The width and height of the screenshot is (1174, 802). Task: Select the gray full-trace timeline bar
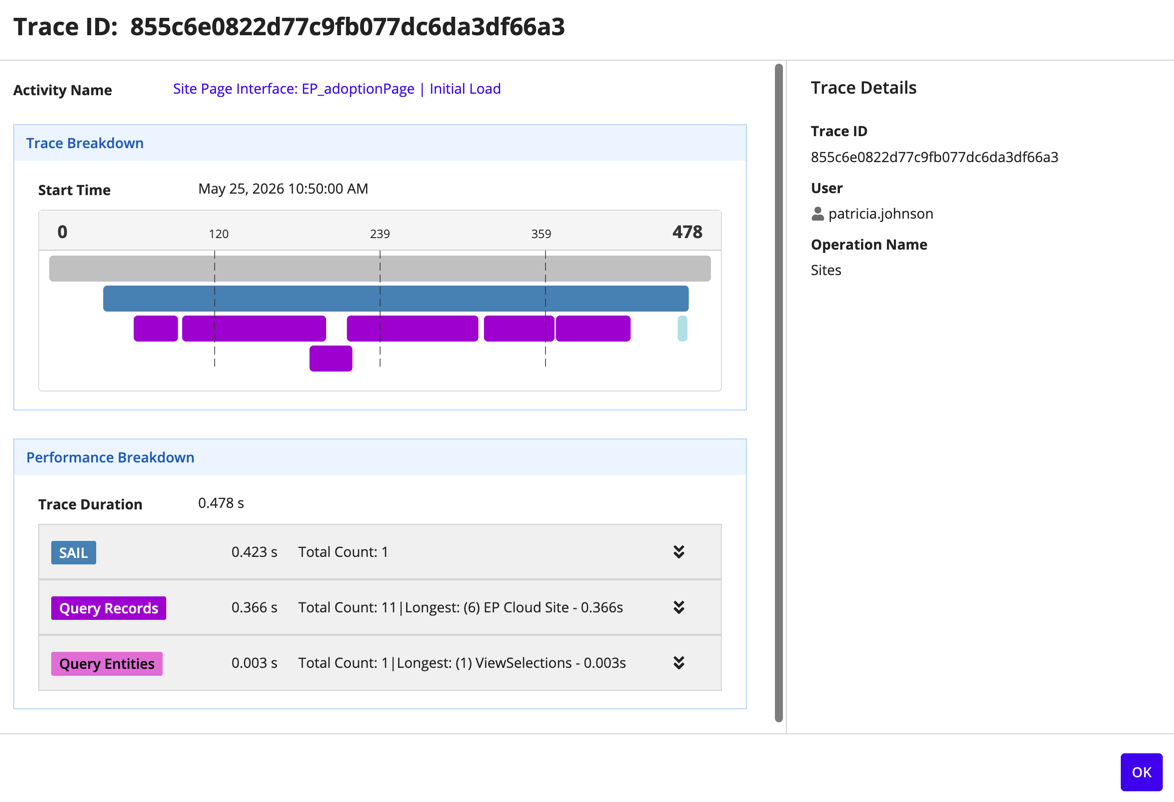pos(380,269)
